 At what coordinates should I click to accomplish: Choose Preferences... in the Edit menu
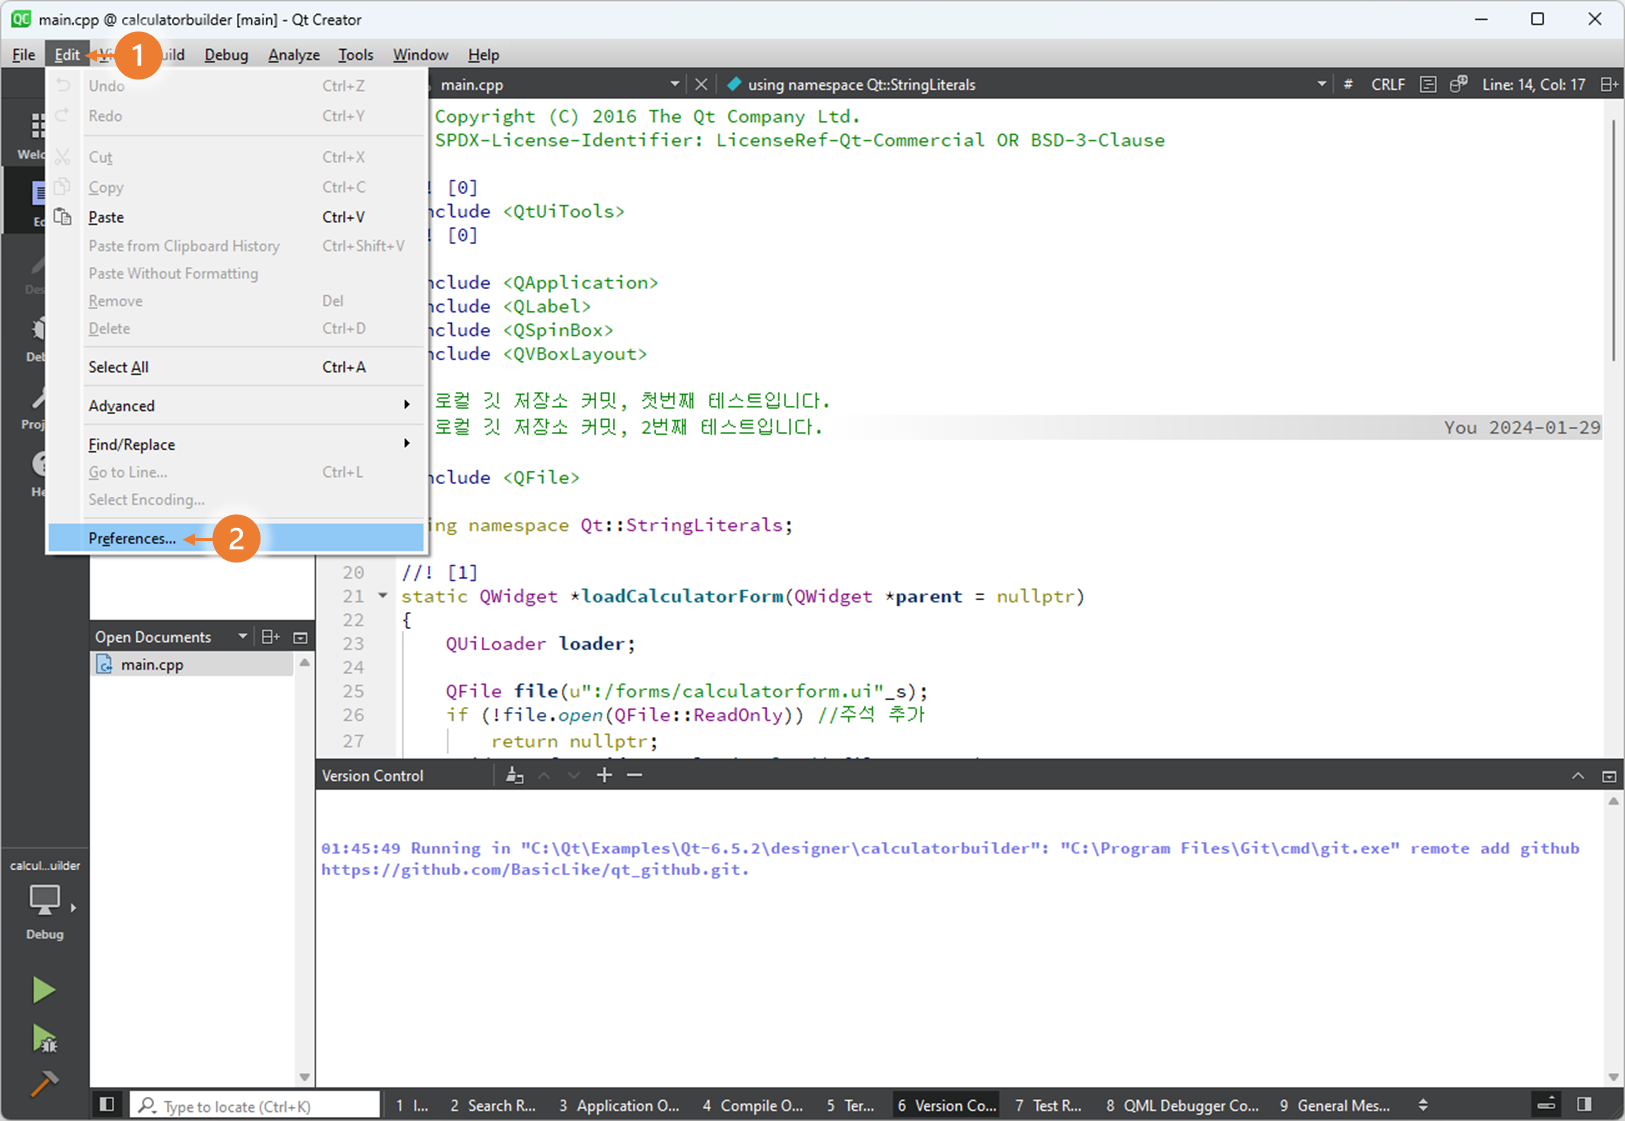(236, 538)
